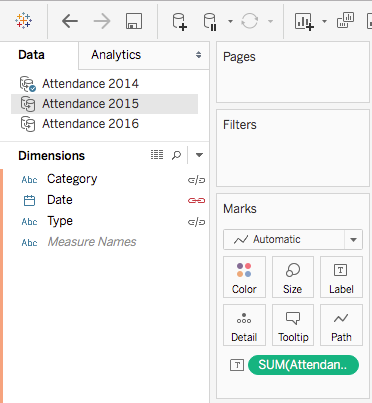Switch to the Analytics tab

pos(116,55)
